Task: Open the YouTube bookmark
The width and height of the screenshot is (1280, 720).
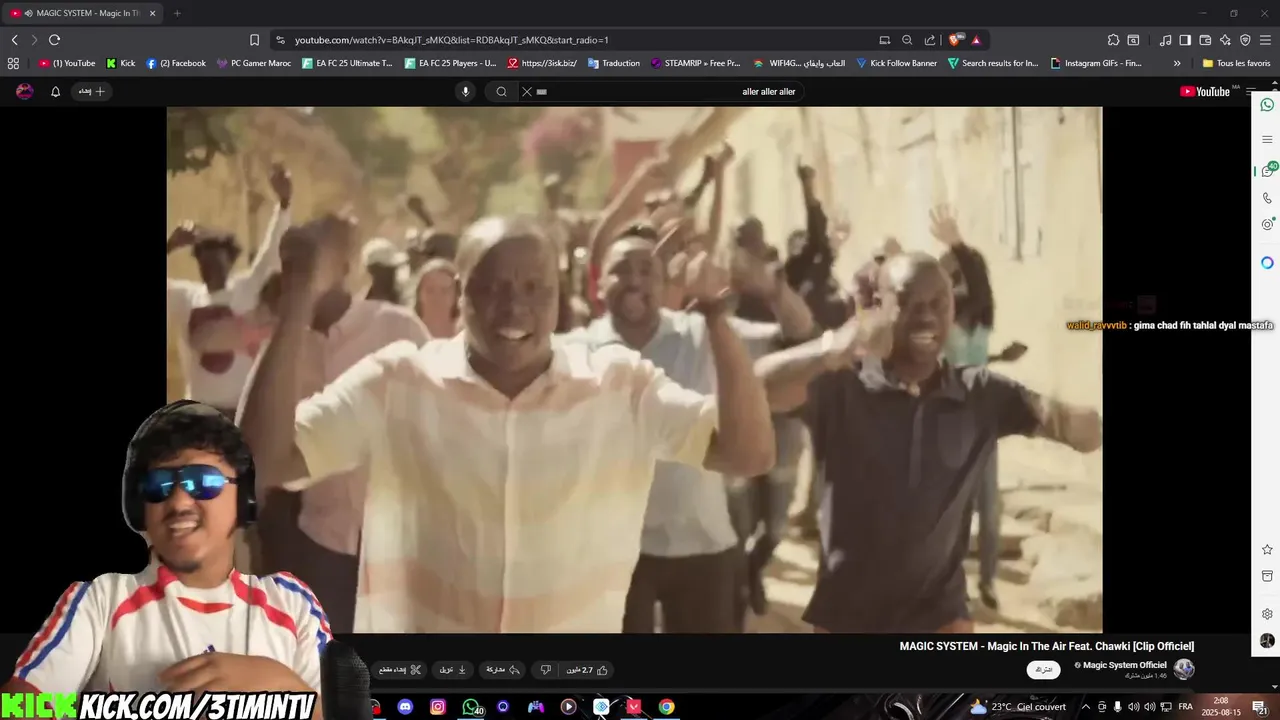Action: [x=67, y=63]
